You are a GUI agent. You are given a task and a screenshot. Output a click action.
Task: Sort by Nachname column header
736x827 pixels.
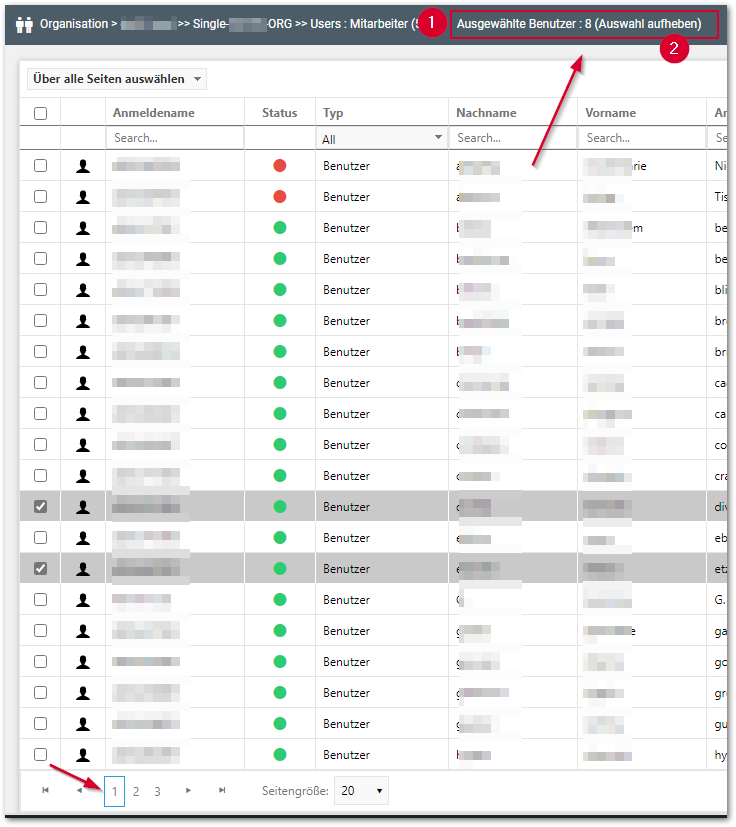(x=486, y=113)
